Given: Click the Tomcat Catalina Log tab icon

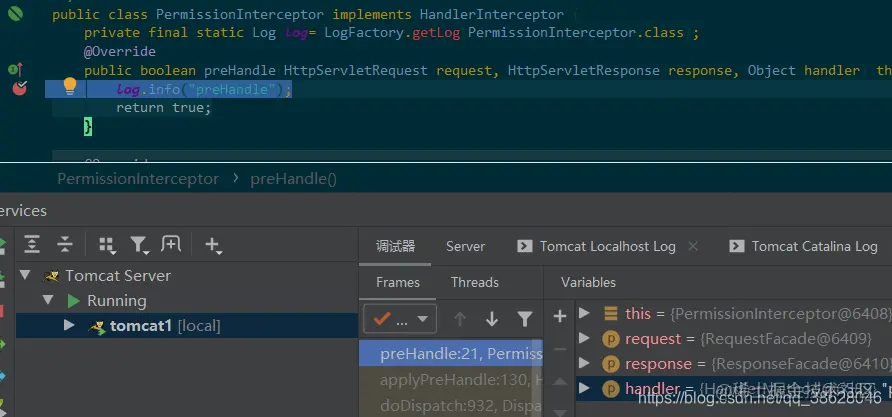Looking at the screenshot, I should point(737,246).
